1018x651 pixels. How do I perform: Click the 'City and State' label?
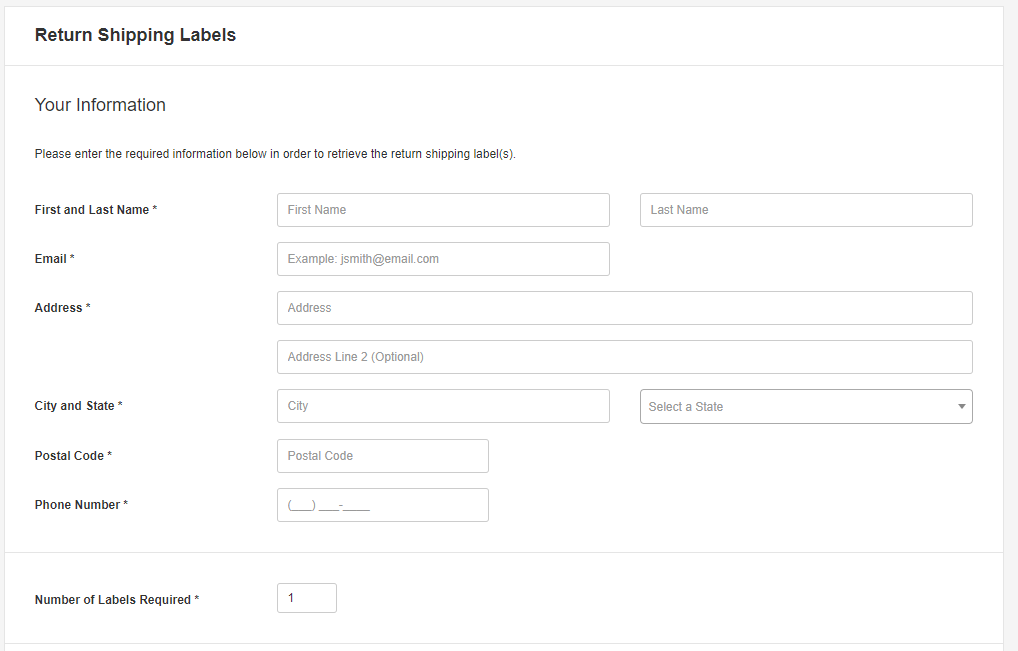point(75,406)
